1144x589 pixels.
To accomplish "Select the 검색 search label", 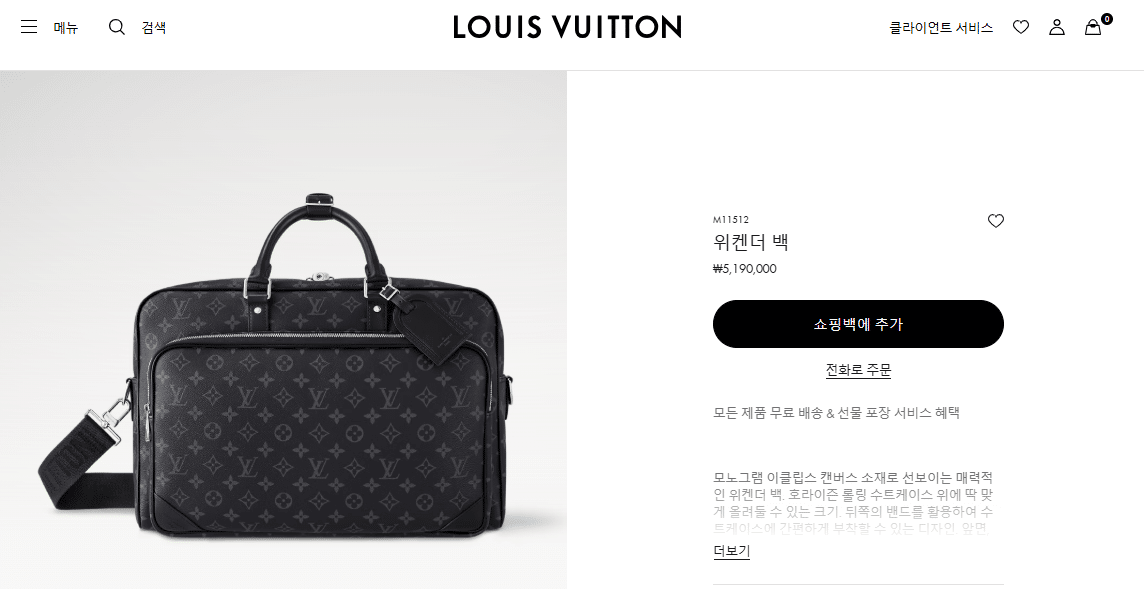I will [154, 28].
